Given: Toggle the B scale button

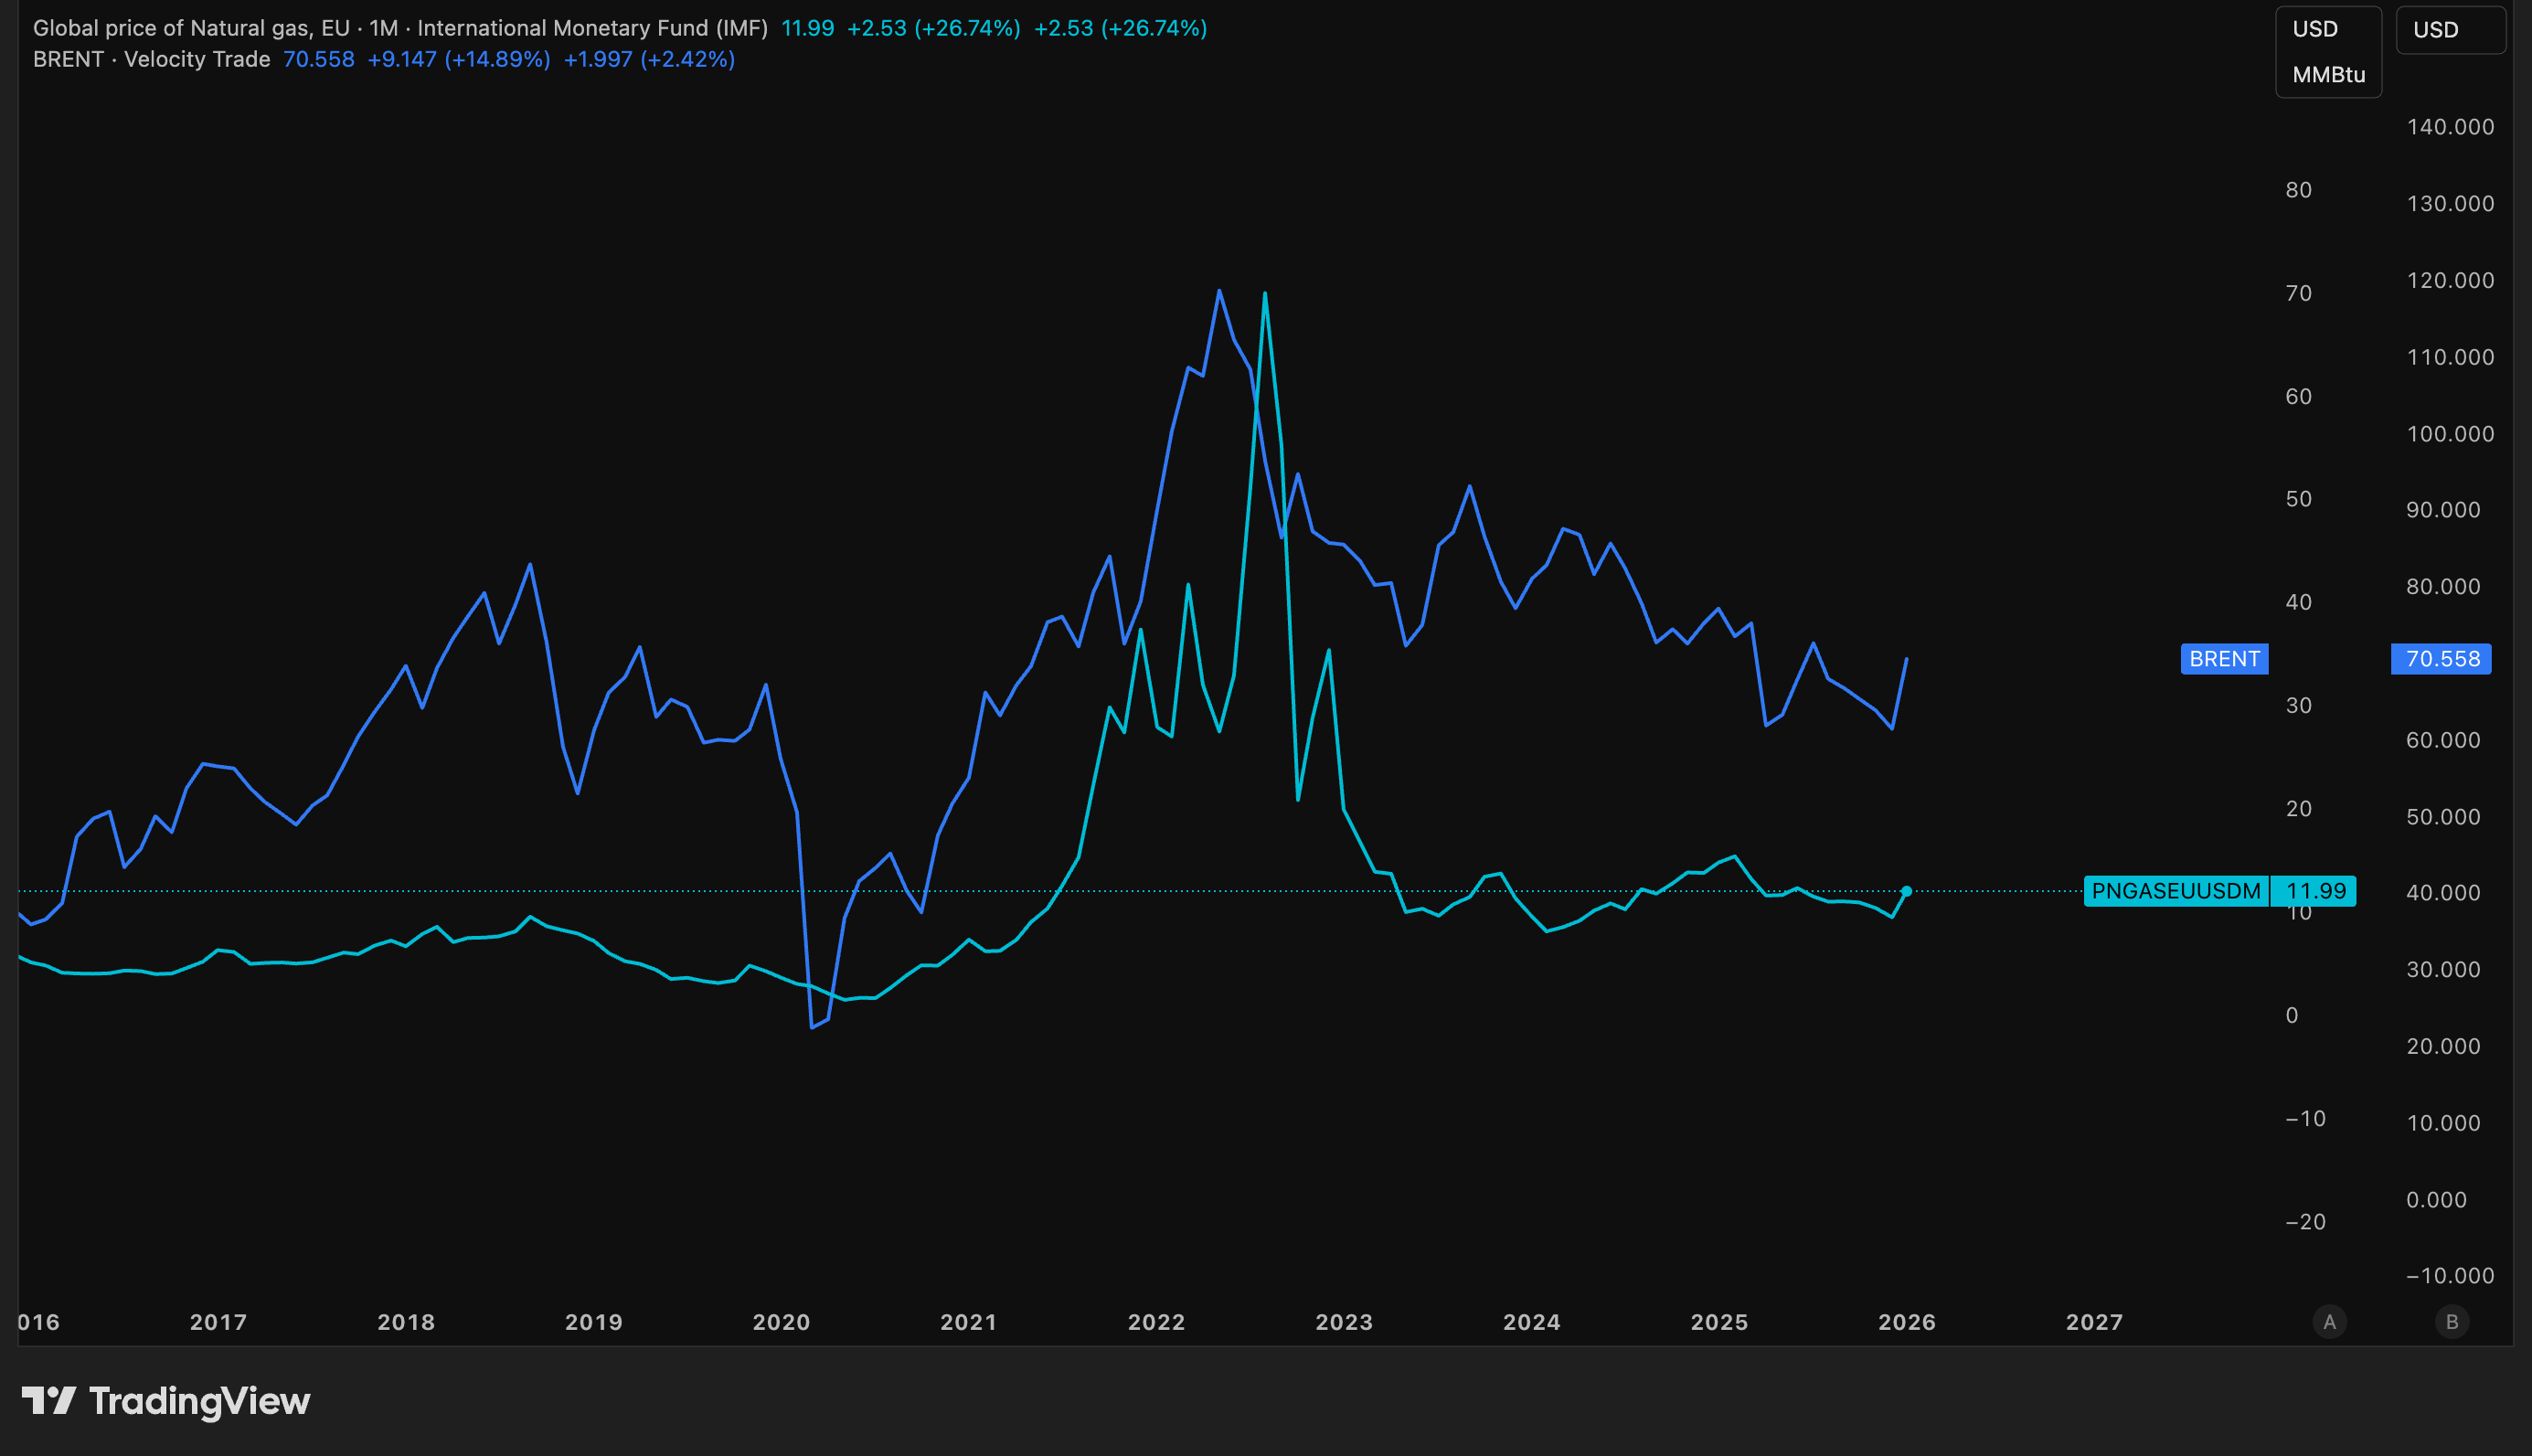Looking at the screenshot, I should 2451,1322.
